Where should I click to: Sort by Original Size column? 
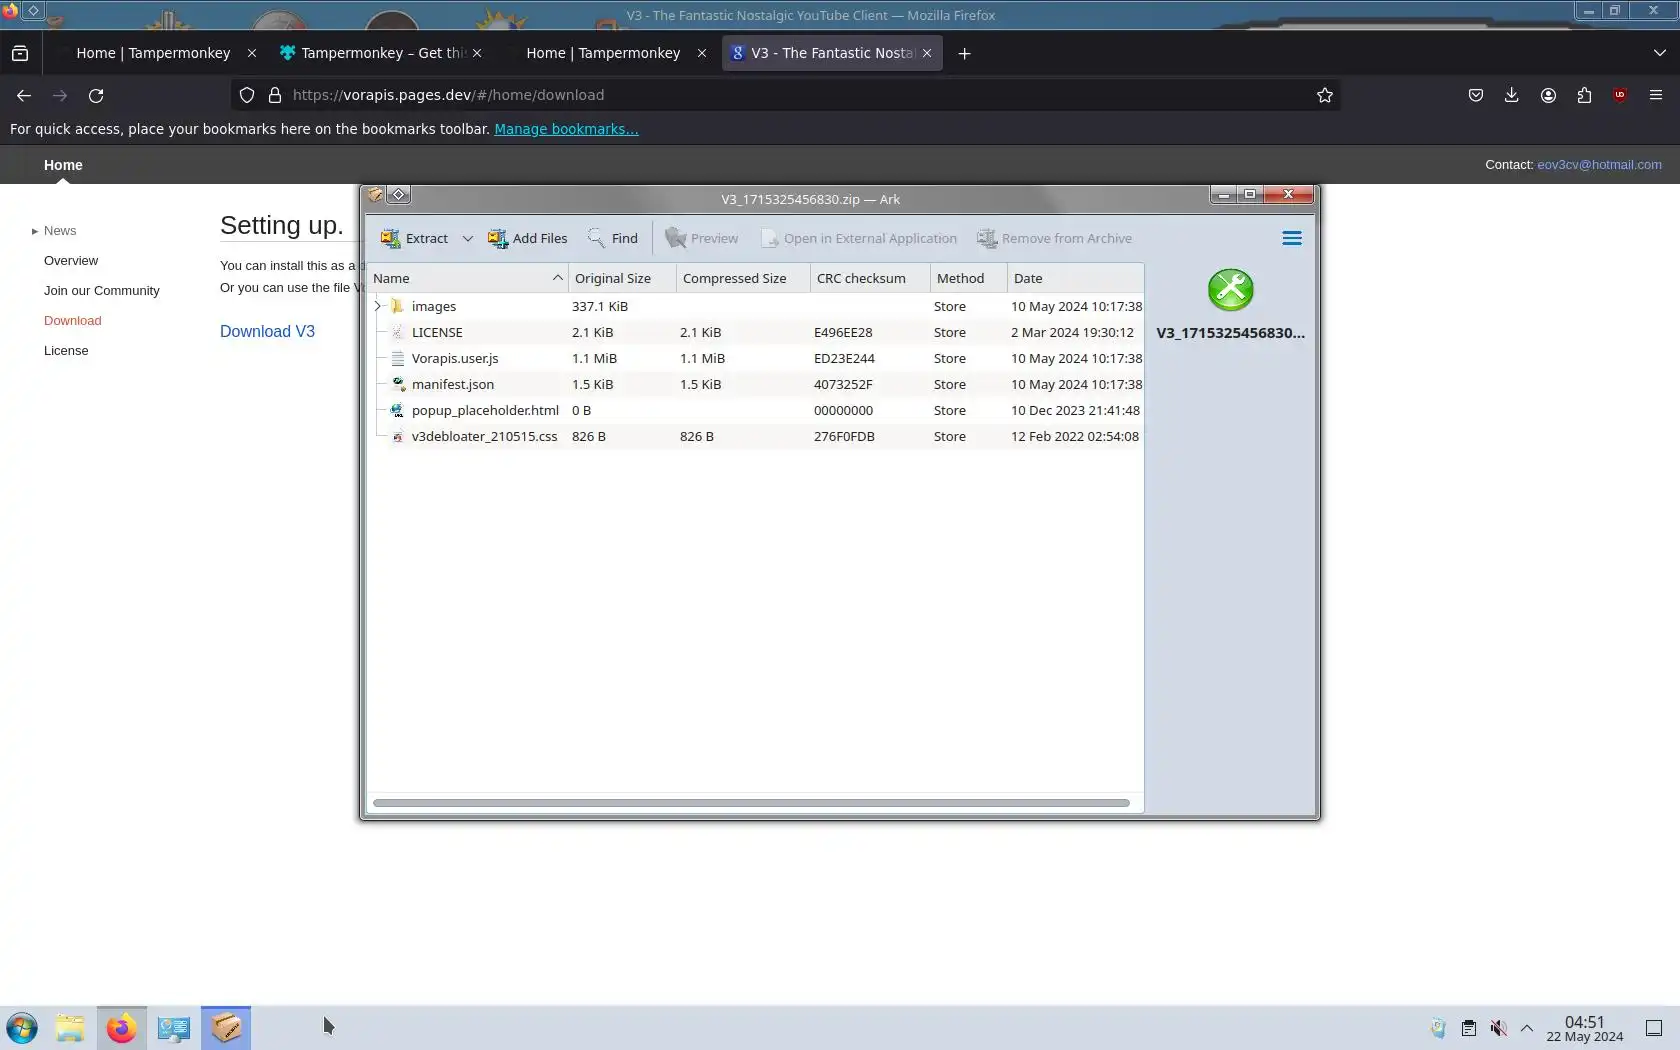pos(622,278)
